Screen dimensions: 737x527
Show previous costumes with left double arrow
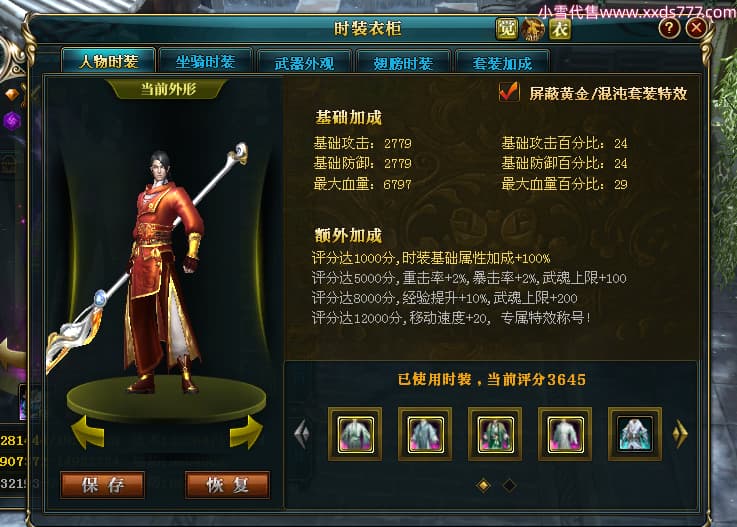click(302, 433)
